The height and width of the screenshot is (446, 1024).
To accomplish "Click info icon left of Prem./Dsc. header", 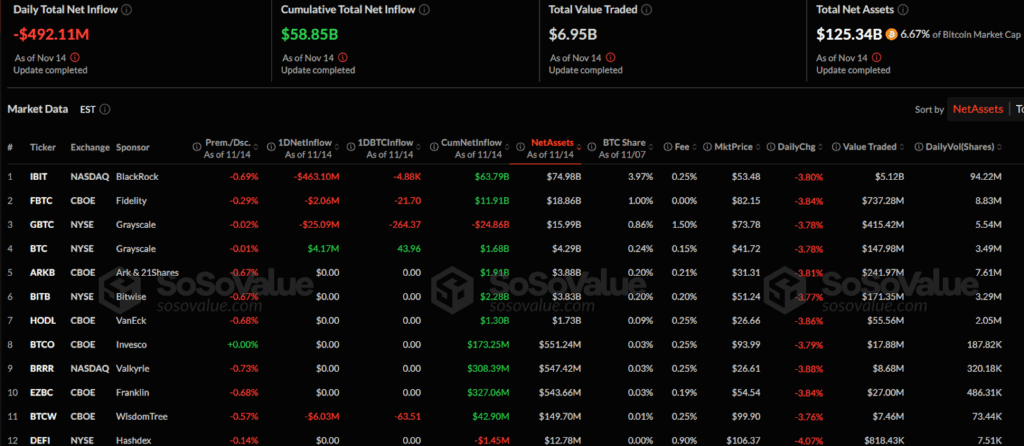I will click(x=196, y=146).
